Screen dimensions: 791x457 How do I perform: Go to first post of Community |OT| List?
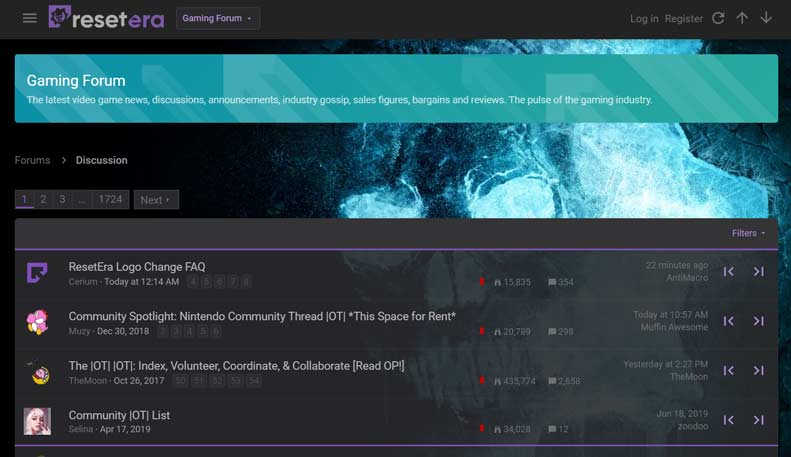tap(728, 420)
